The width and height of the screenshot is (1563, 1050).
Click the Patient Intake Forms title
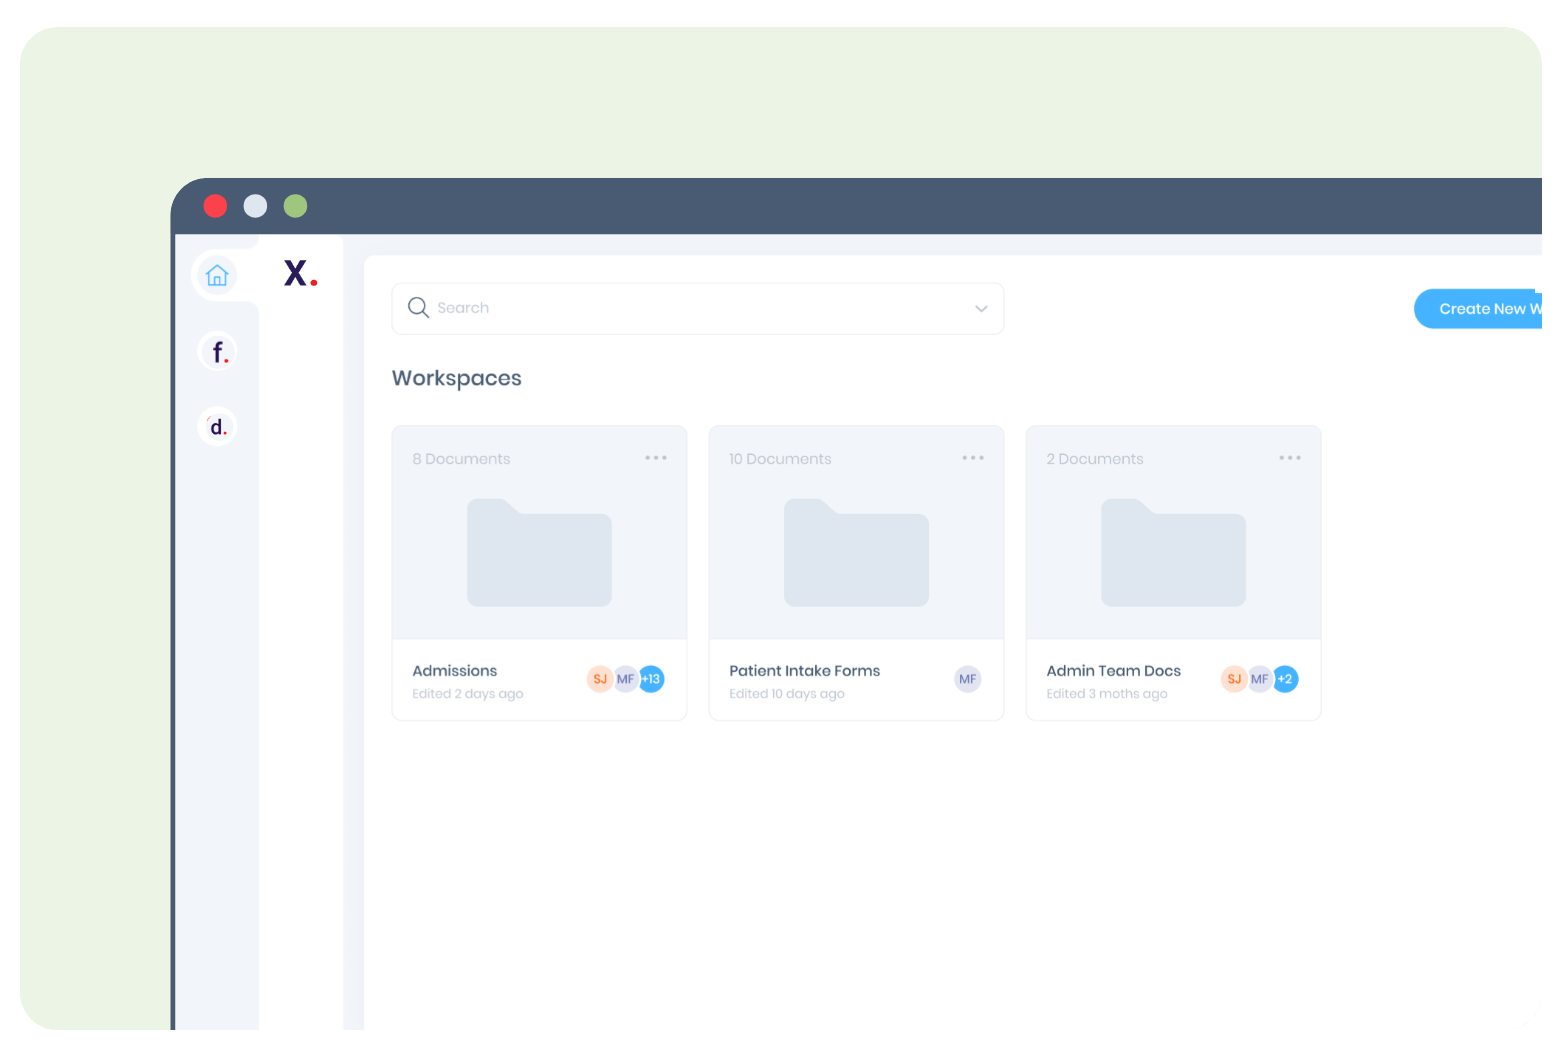tap(804, 671)
